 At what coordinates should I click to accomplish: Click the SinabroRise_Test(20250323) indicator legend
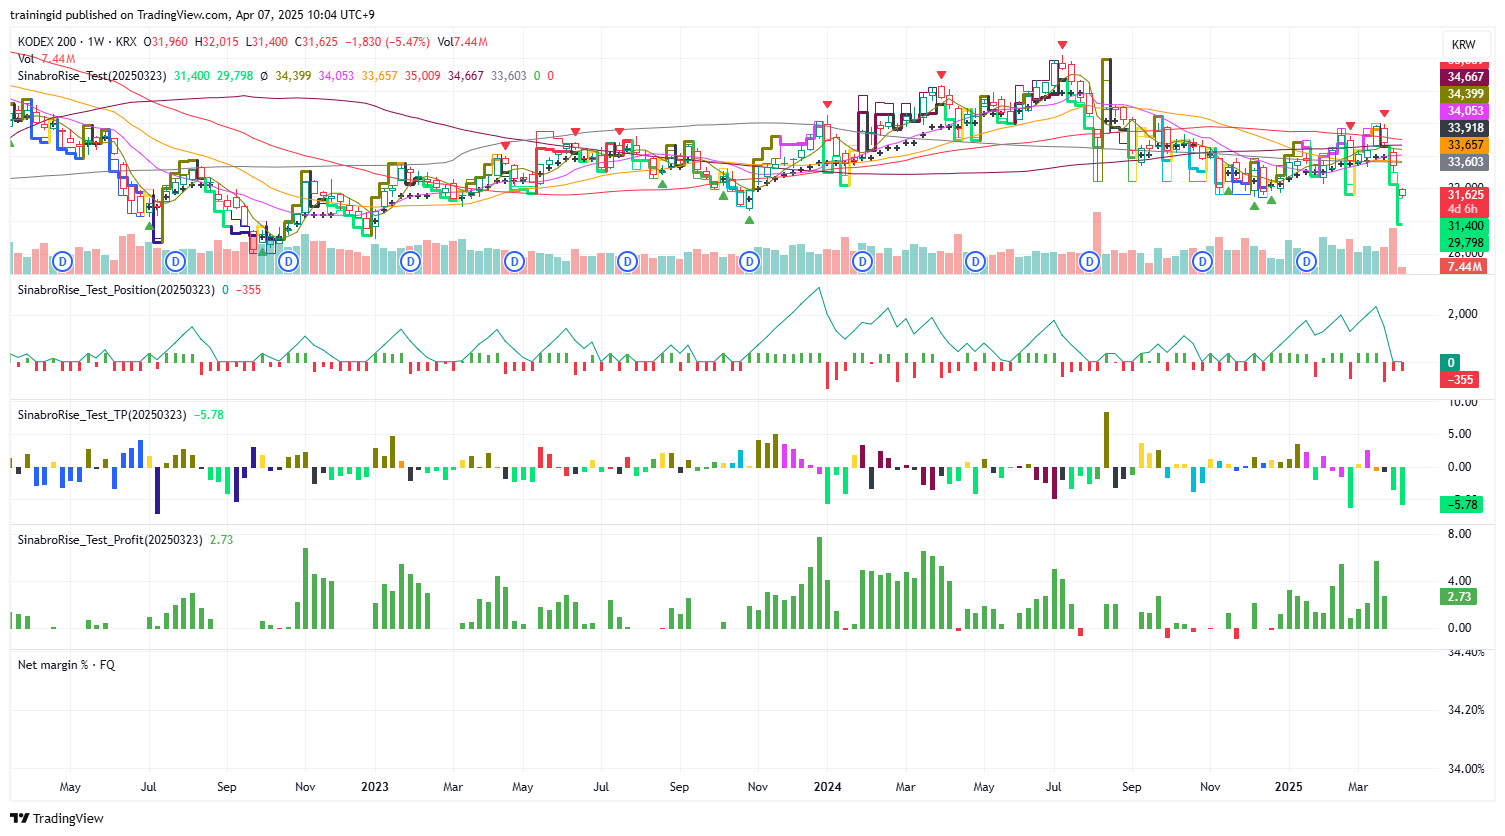click(x=92, y=76)
